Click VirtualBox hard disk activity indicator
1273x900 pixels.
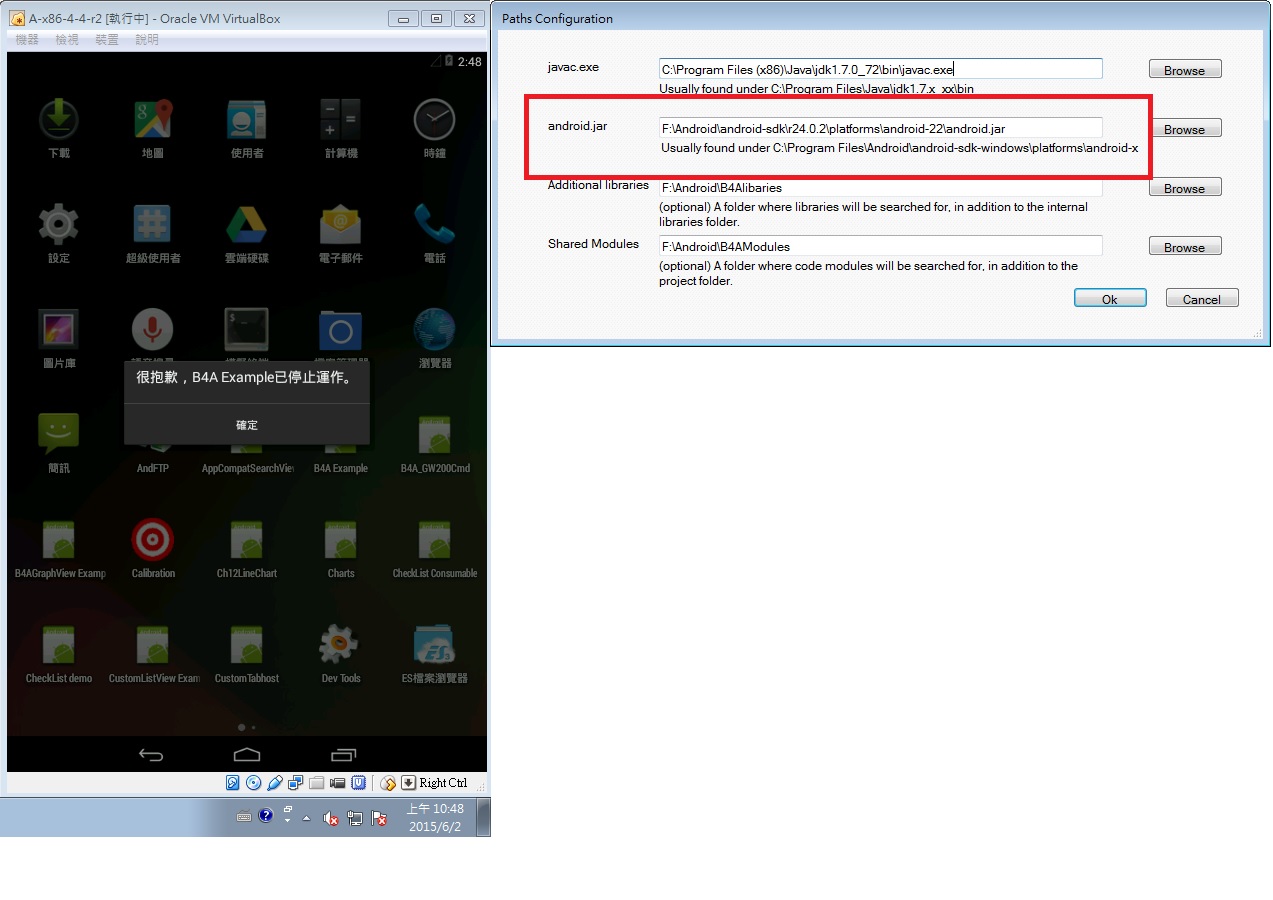(x=233, y=783)
